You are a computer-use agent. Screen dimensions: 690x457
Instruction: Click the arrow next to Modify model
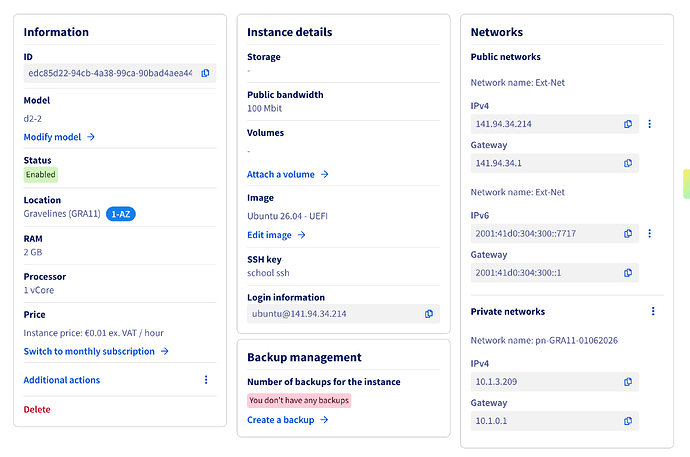[x=91, y=137]
